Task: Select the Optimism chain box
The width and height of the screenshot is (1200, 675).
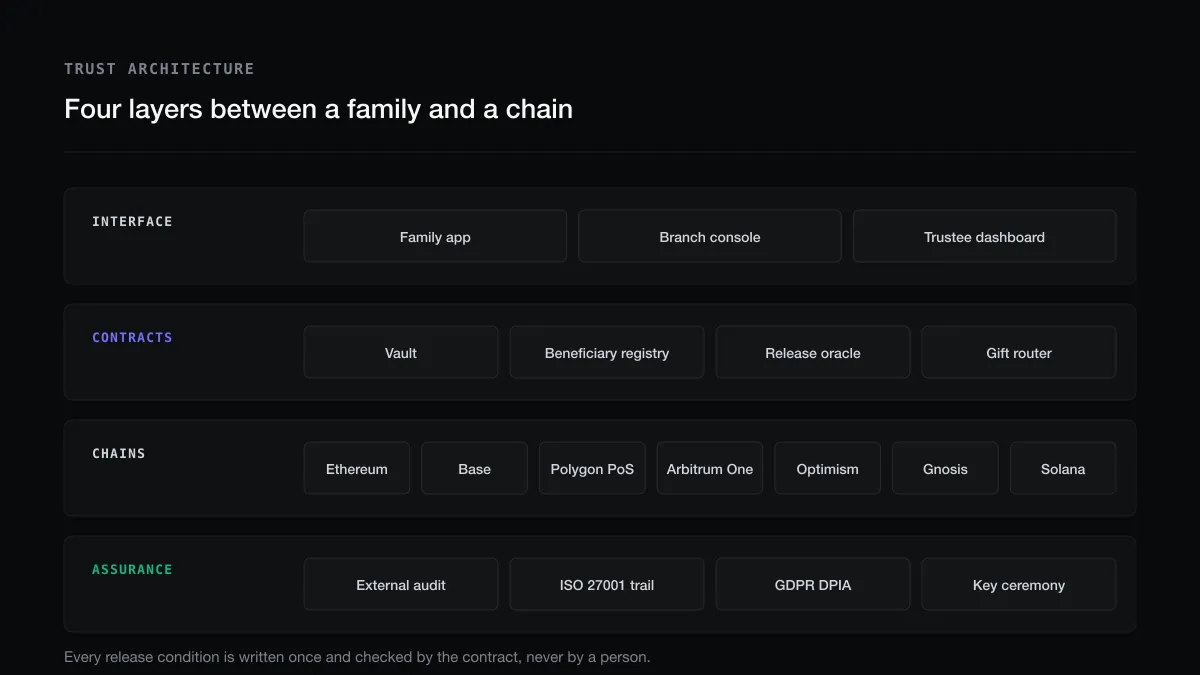Action: (x=828, y=469)
